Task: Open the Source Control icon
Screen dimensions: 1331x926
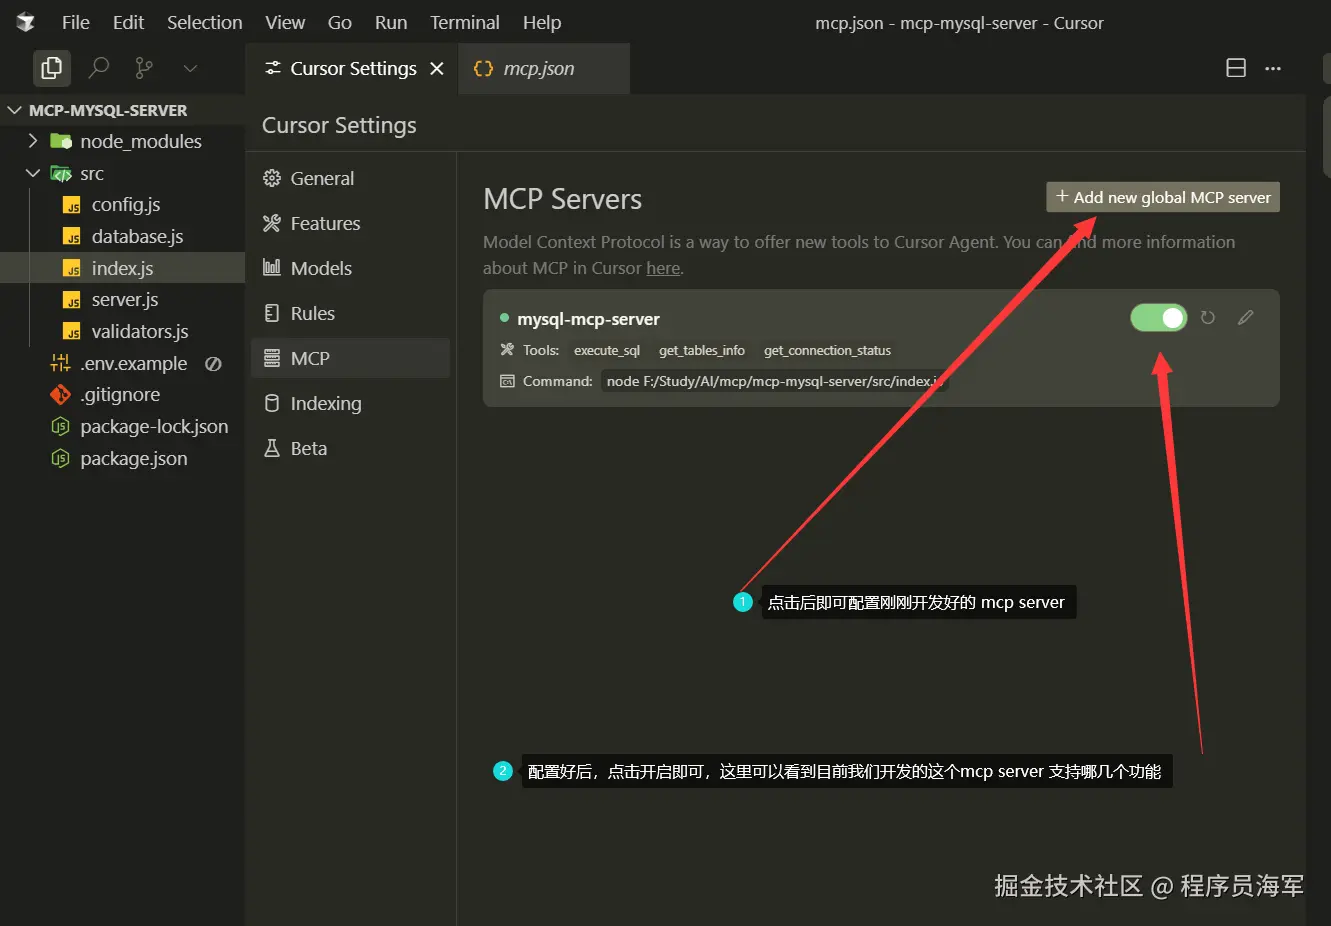Action: click(144, 68)
